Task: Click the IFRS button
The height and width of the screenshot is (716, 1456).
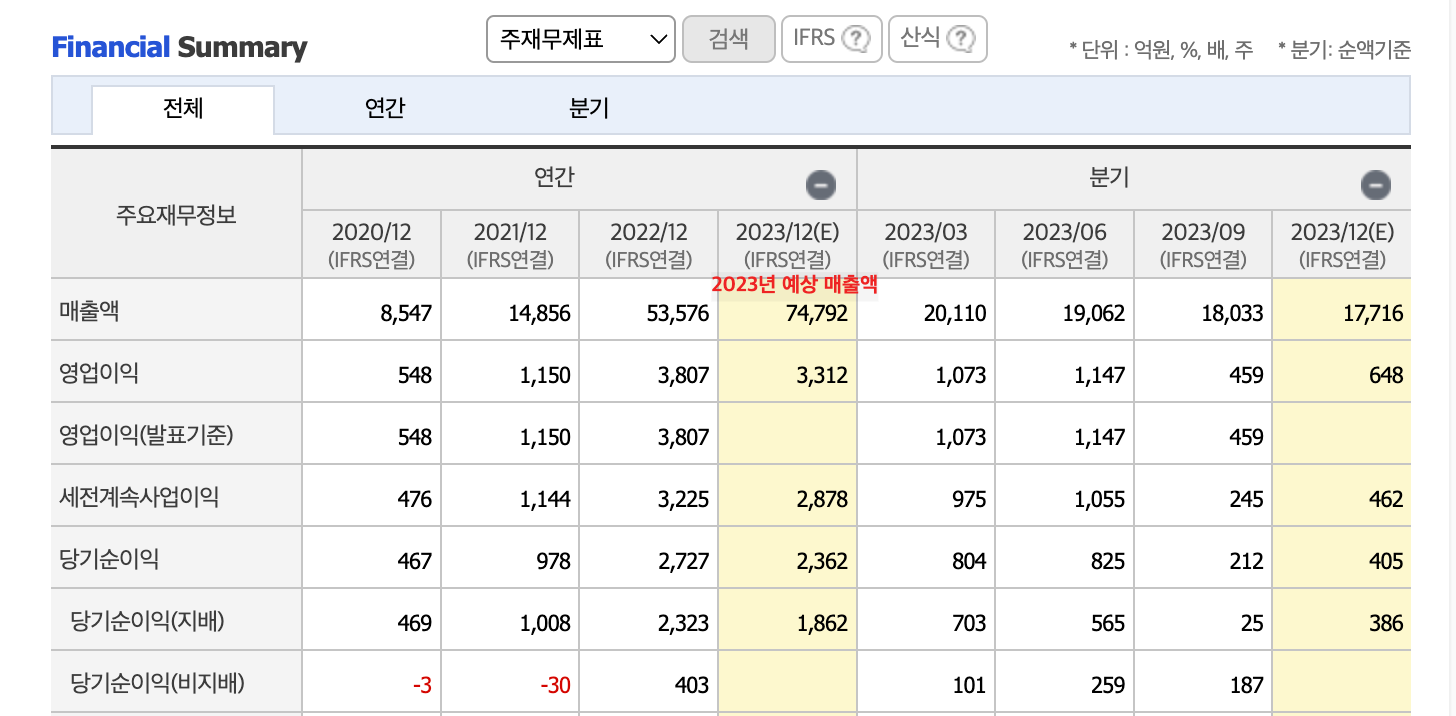Action: coord(832,39)
